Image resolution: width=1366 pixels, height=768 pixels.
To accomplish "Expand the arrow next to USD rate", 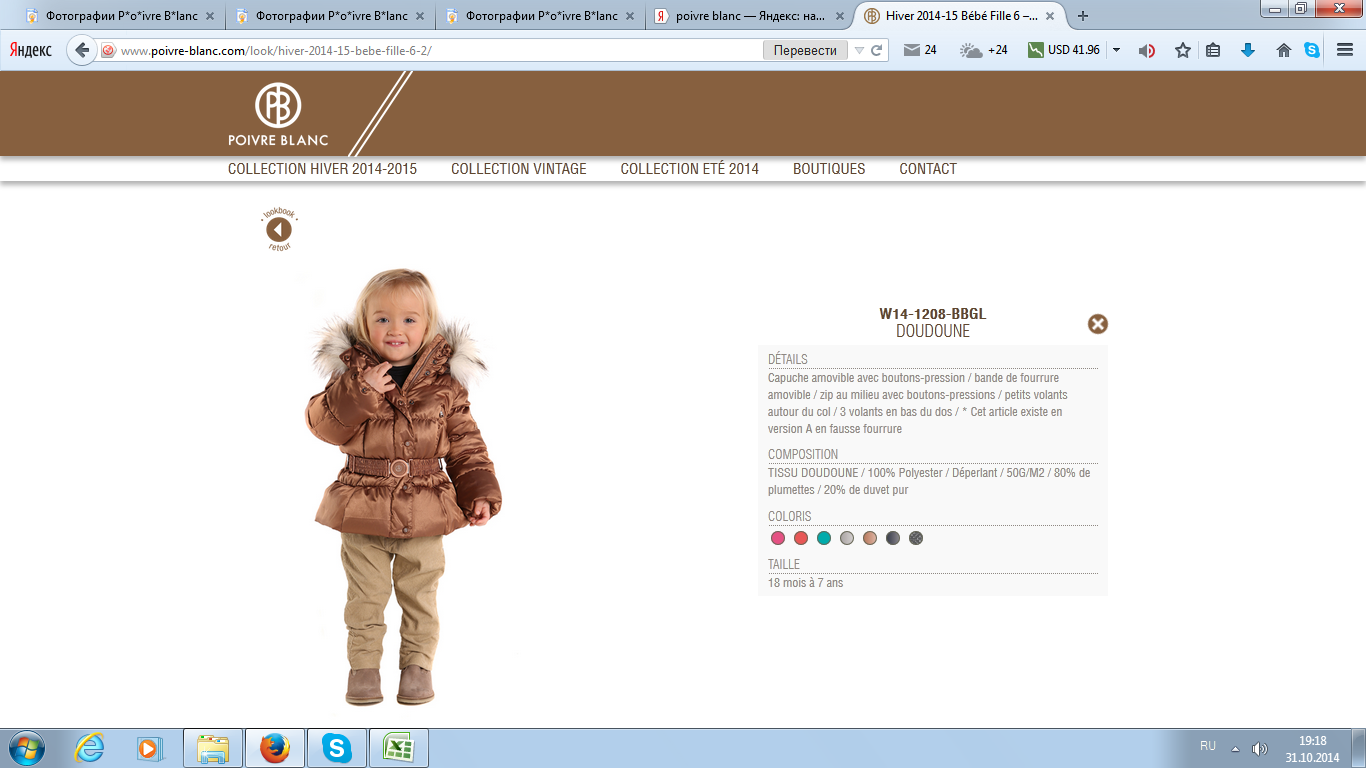I will click(1116, 50).
